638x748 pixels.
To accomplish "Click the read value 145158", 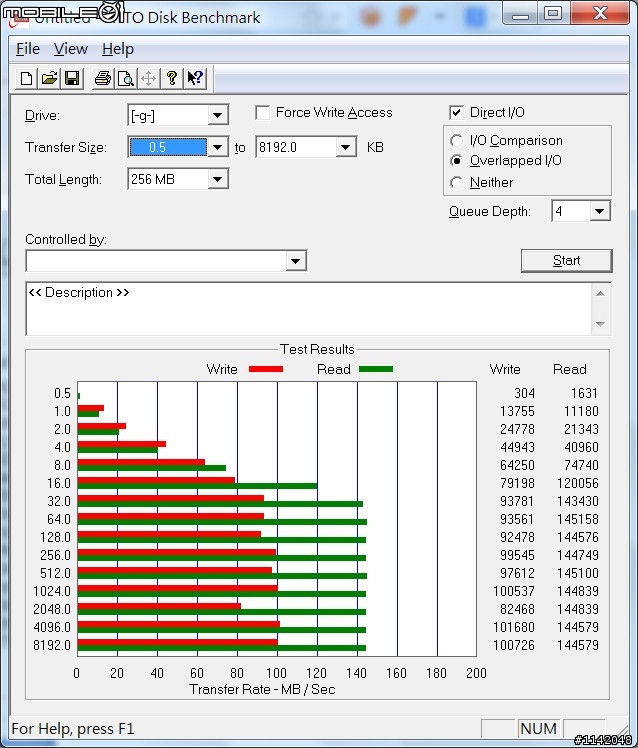I will (x=577, y=519).
